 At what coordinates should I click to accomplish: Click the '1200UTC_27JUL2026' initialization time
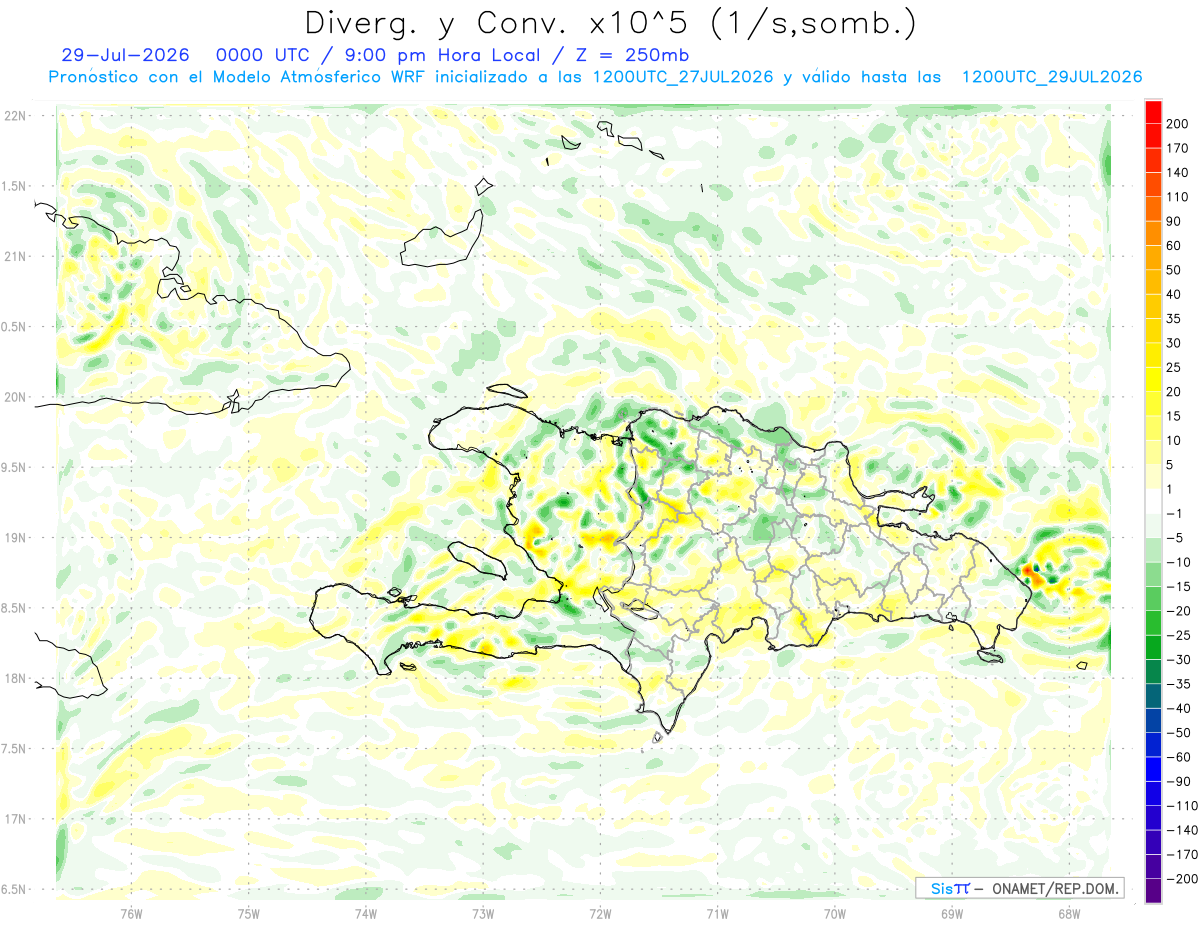683,77
